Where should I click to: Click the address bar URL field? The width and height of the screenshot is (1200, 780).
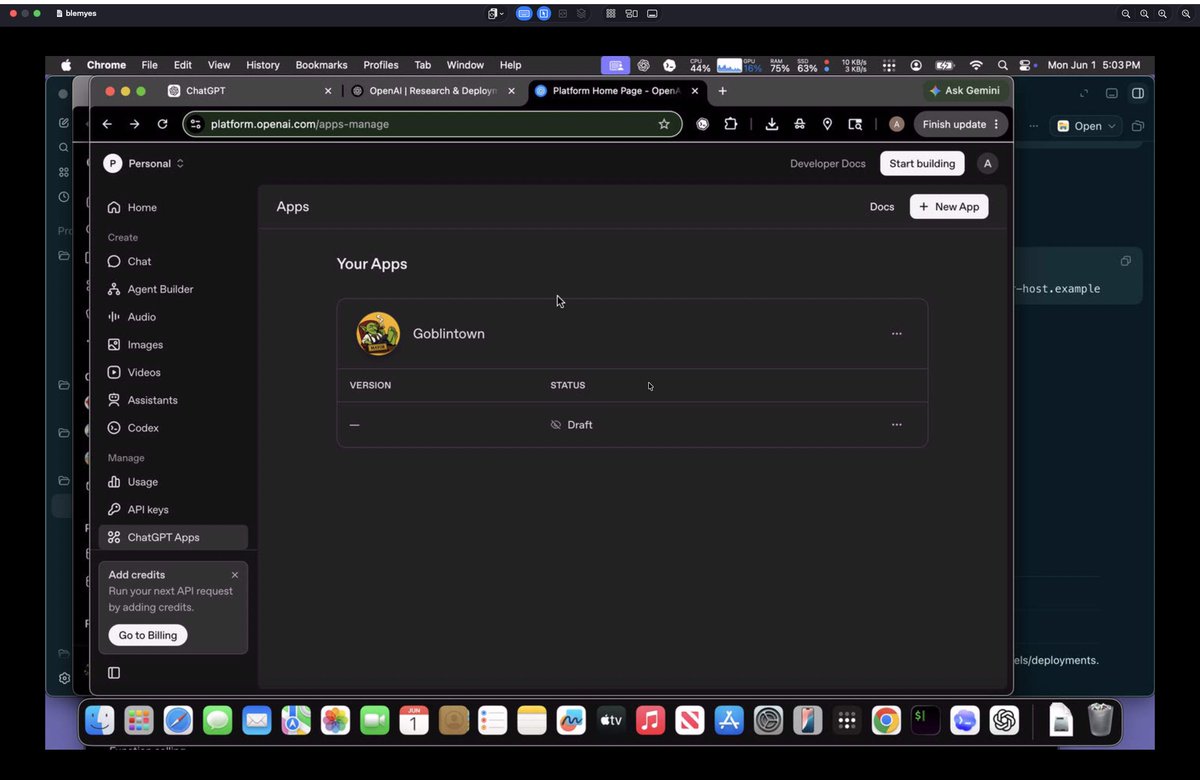[430, 124]
